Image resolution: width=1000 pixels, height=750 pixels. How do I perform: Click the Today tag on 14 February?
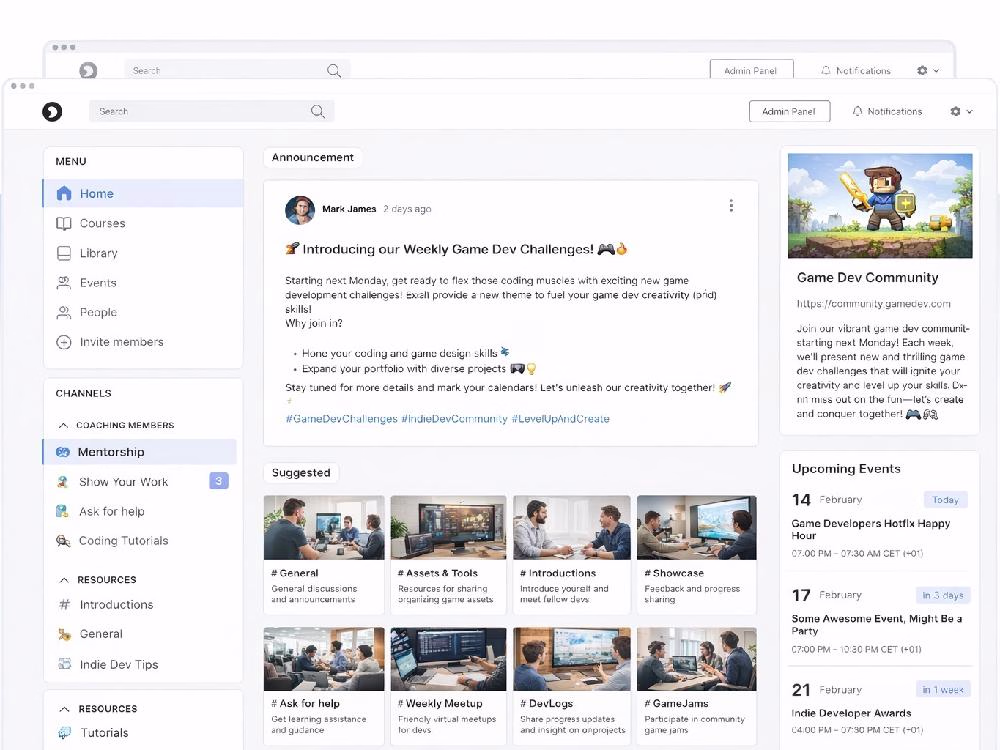(946, 499)
